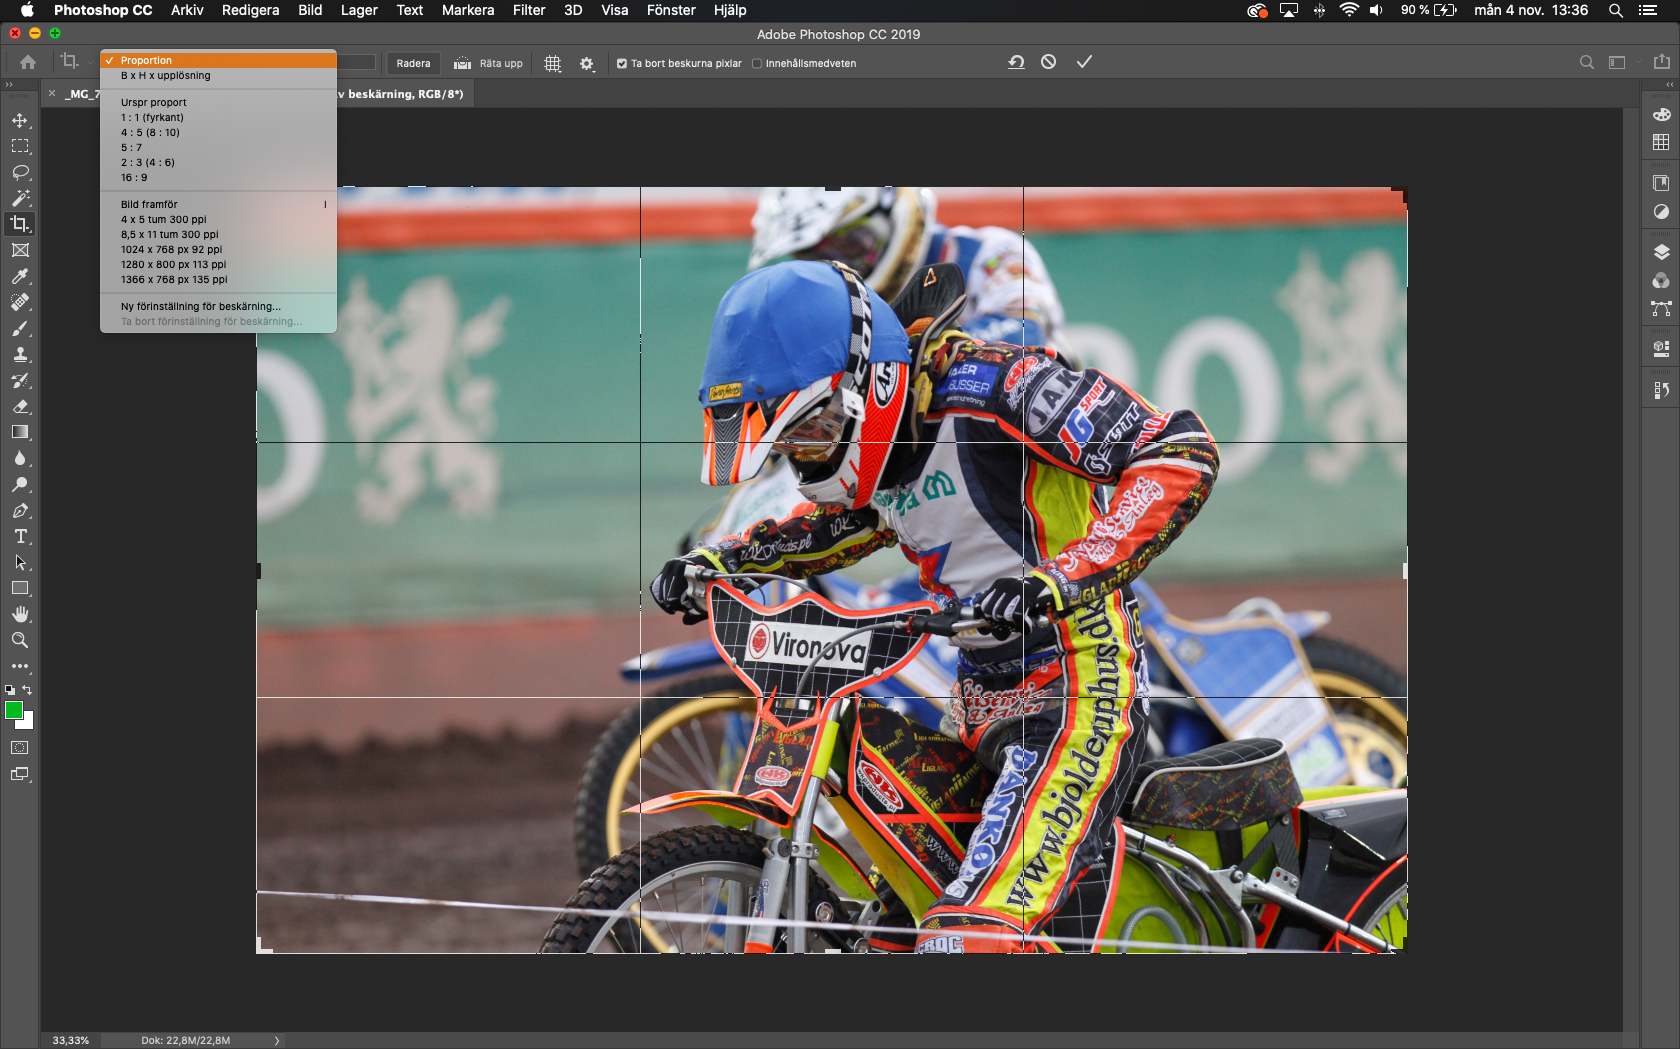
Task: Select the '1 : 1 (fyrkant)' ratio
Action: (218, 117)
